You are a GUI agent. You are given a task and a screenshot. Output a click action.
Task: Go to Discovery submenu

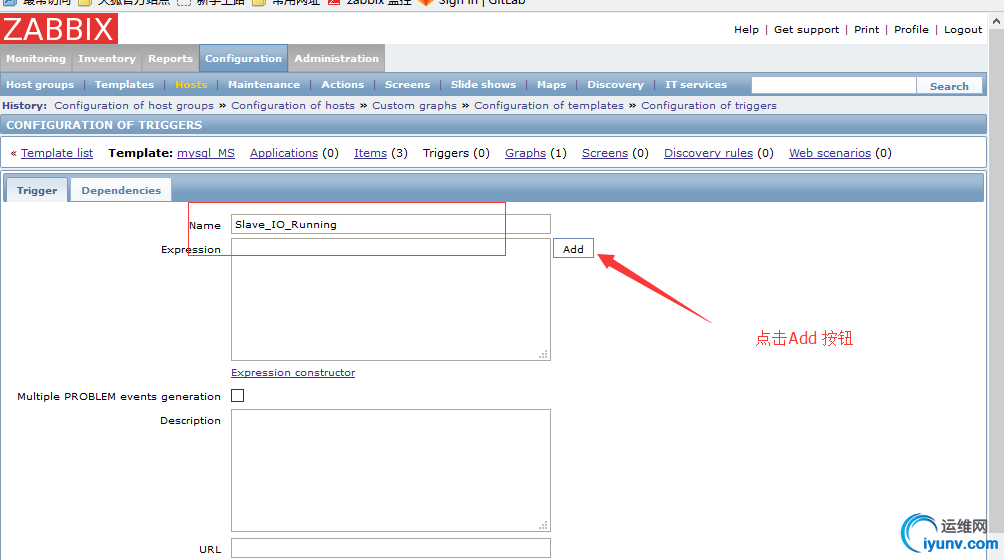point(615,84)
